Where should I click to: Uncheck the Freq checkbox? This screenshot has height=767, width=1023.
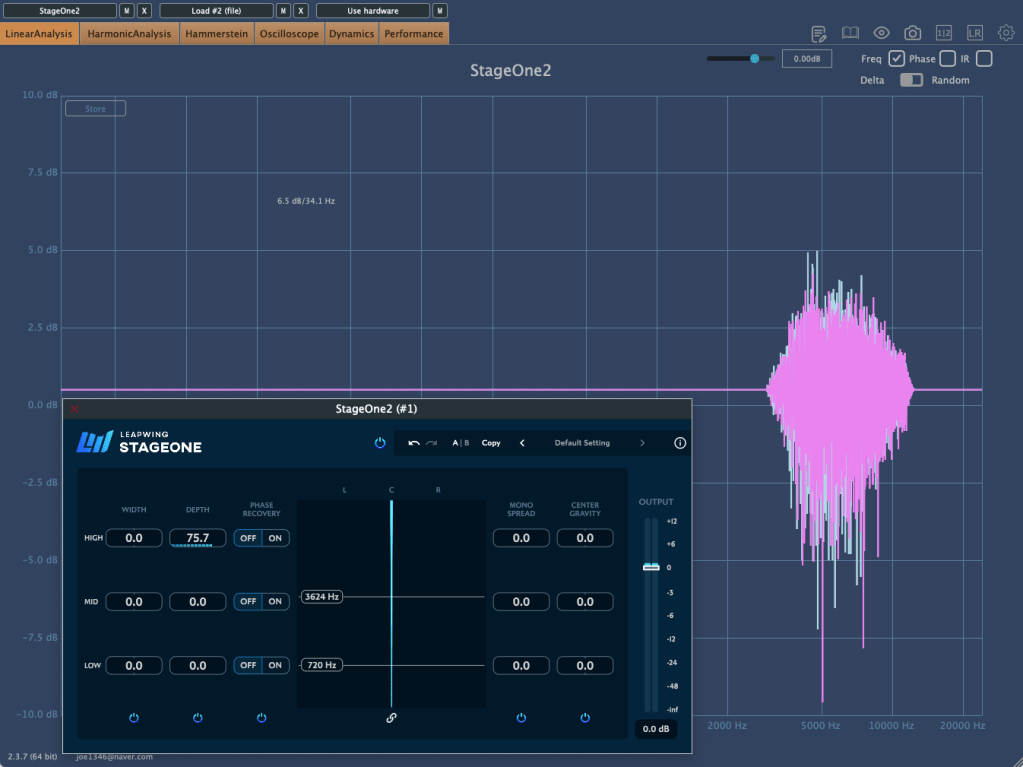click(897, 59)
